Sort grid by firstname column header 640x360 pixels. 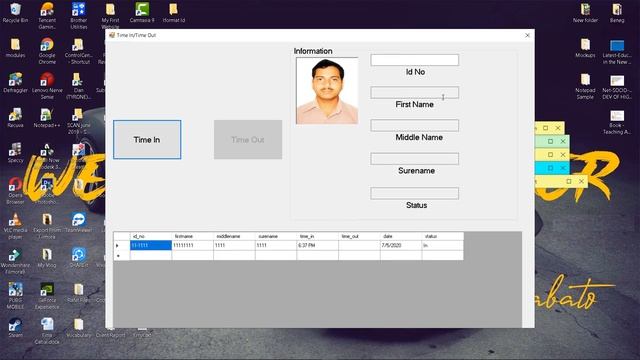[x=193, y=236]
